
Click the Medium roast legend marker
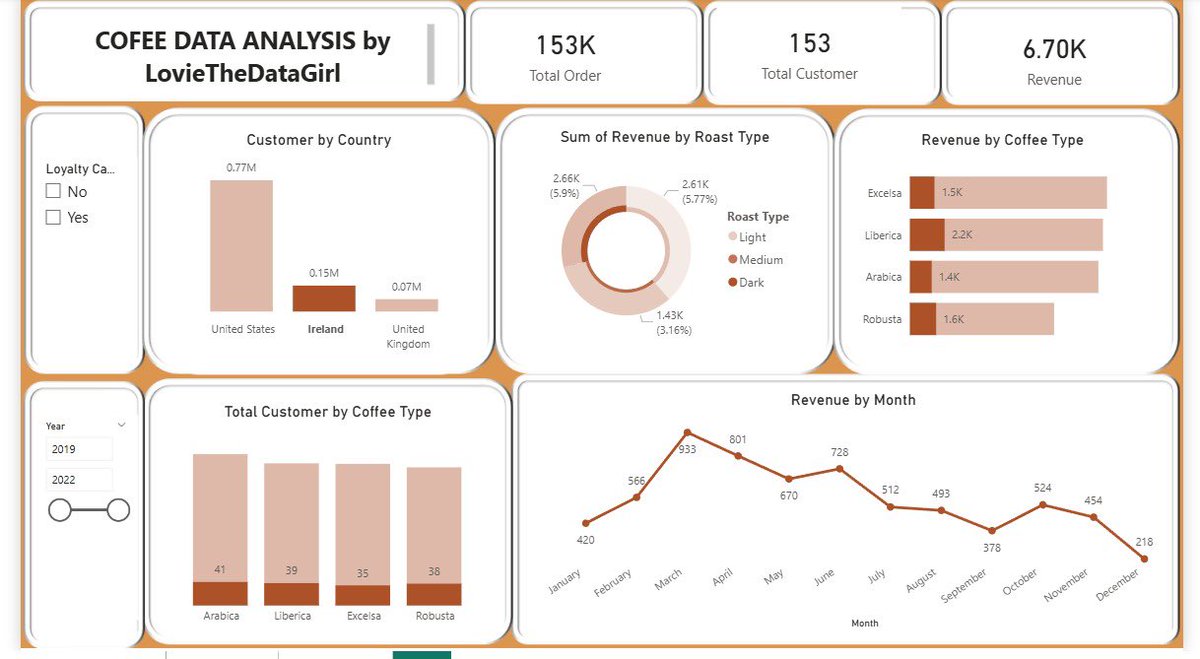[733, 260]
